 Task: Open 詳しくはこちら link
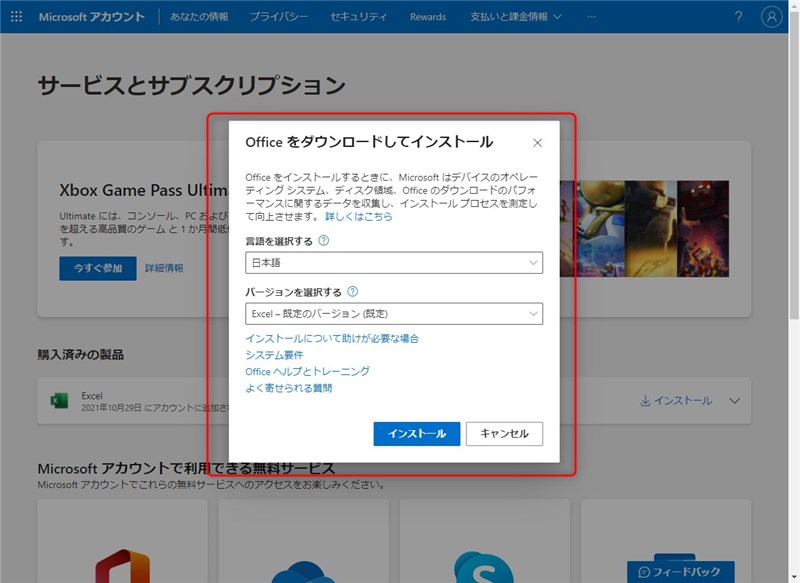coord(359,216)
